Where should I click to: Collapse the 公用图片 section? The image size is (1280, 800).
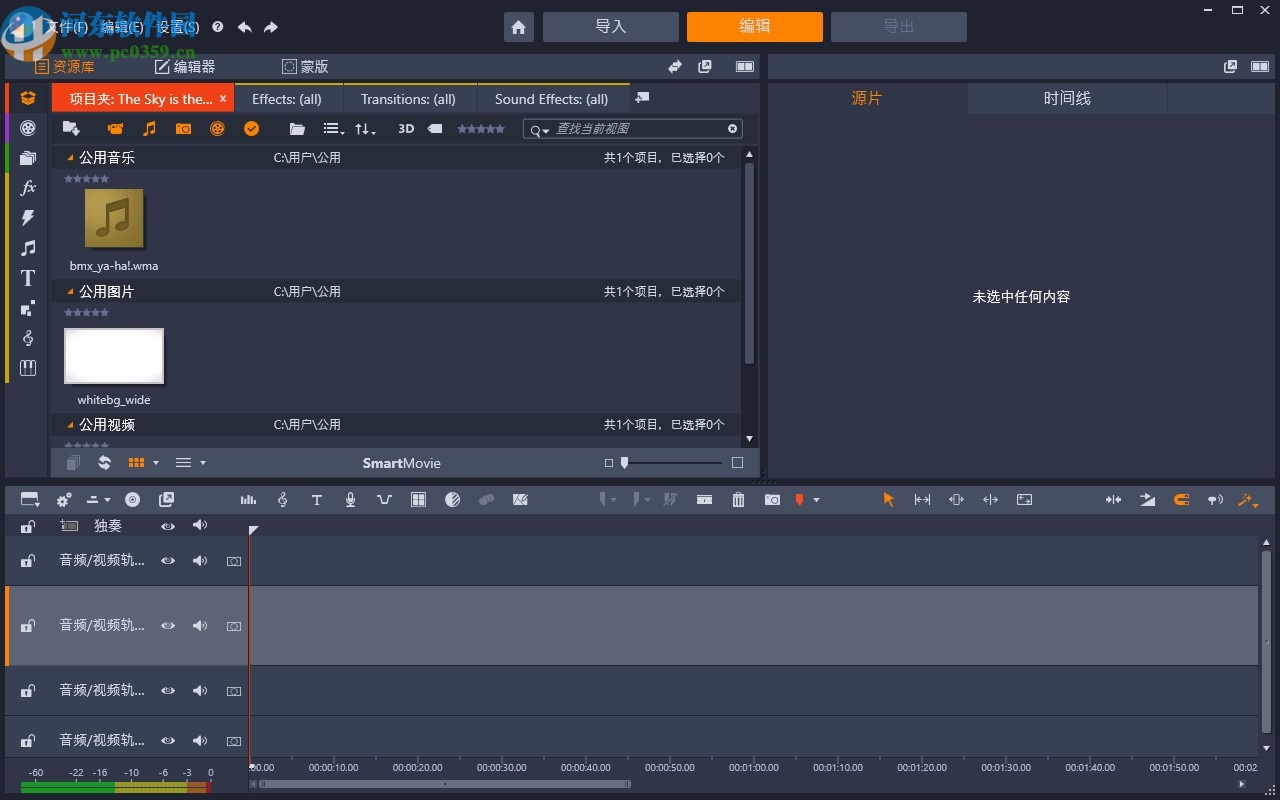coord(70,292)
